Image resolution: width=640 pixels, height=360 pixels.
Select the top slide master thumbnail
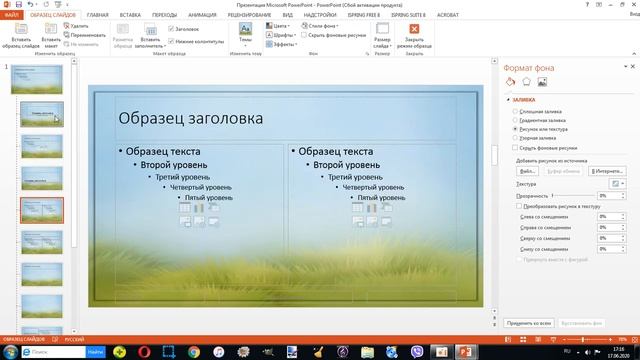37,79
